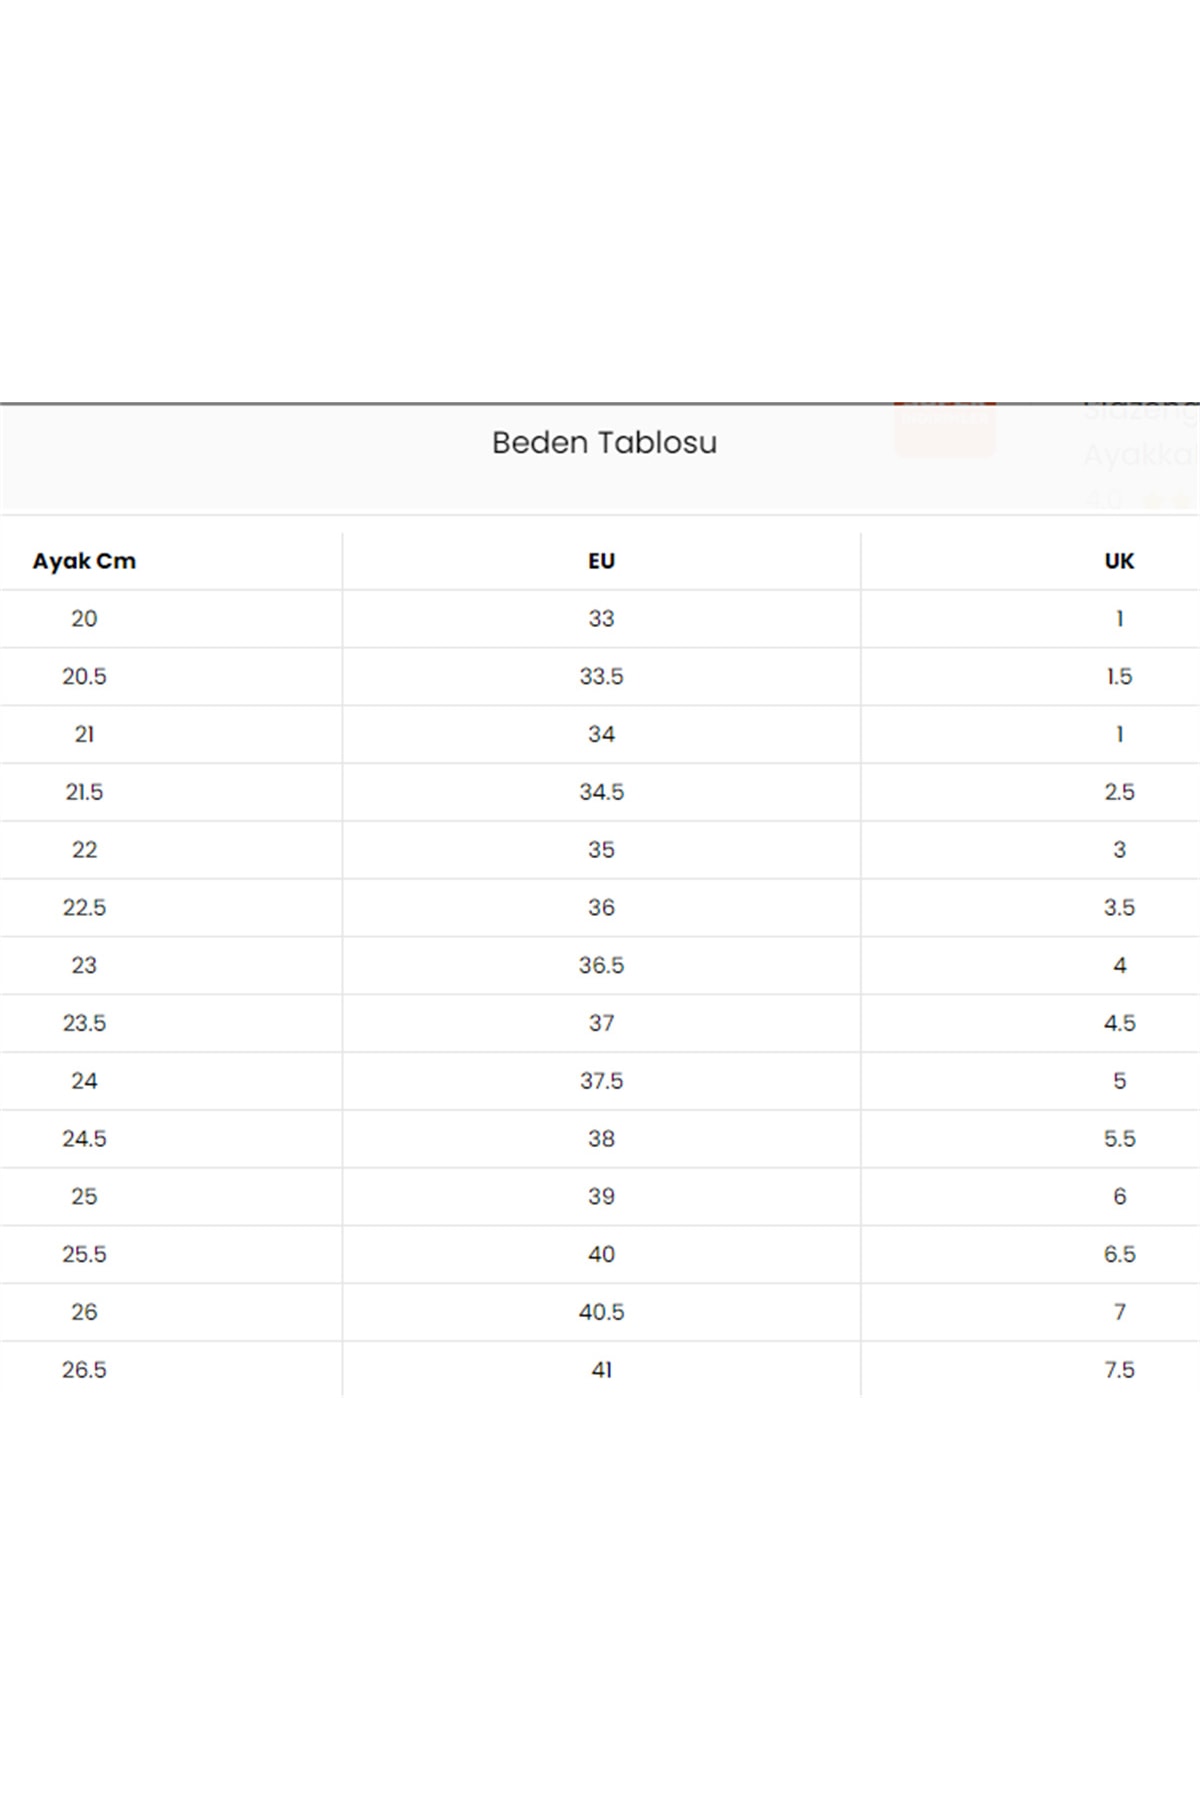Select EU size 40.5 value
This screenshot has width=1200, height=1800.
[x=601, y=1312]
